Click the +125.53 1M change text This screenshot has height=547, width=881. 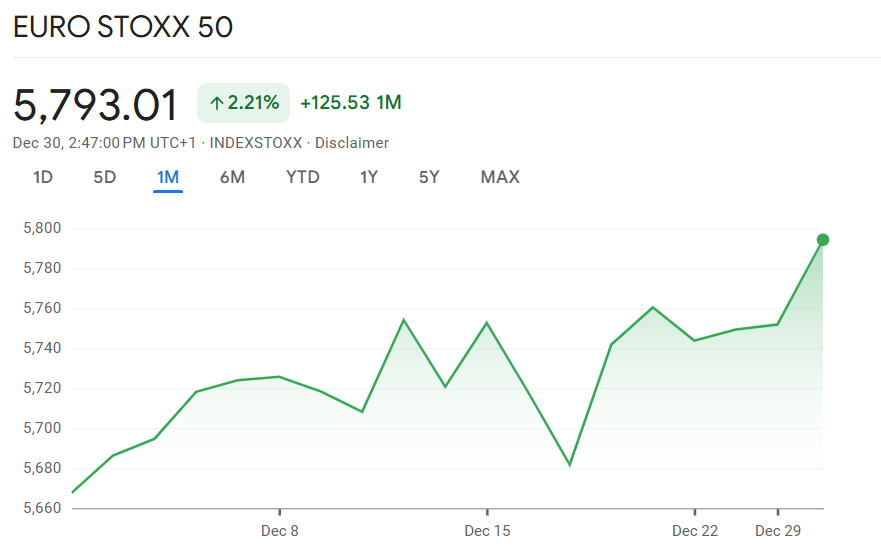coord(351,102)
